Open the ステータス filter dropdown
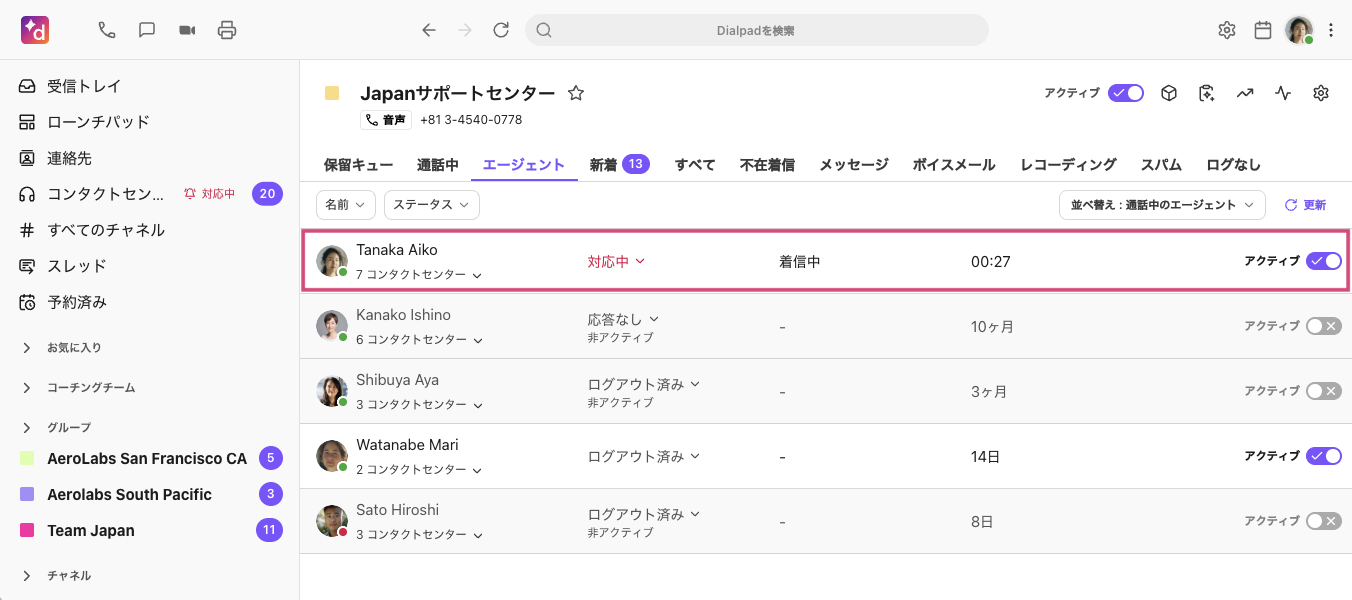This screenshot has height=600, width=1352. coord(431,205)
